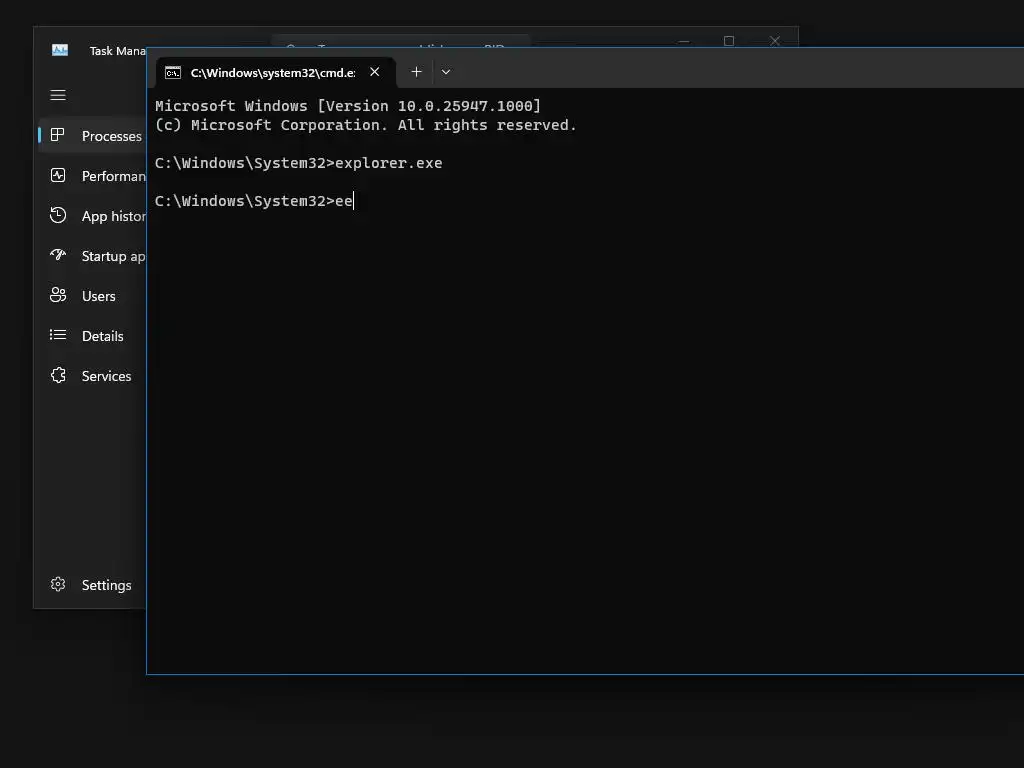Click the 'Task Mana' title text

[118, 51]
